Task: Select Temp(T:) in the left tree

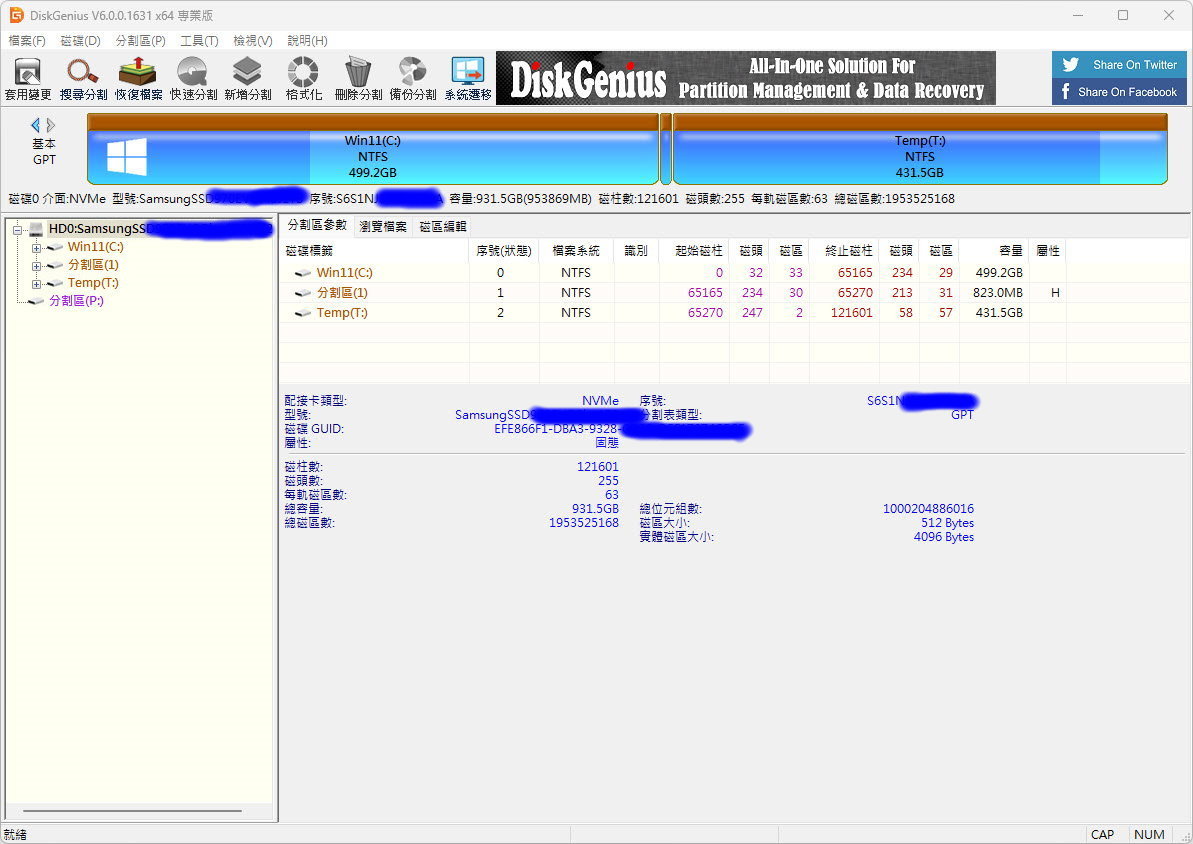Action: (93, 282)
